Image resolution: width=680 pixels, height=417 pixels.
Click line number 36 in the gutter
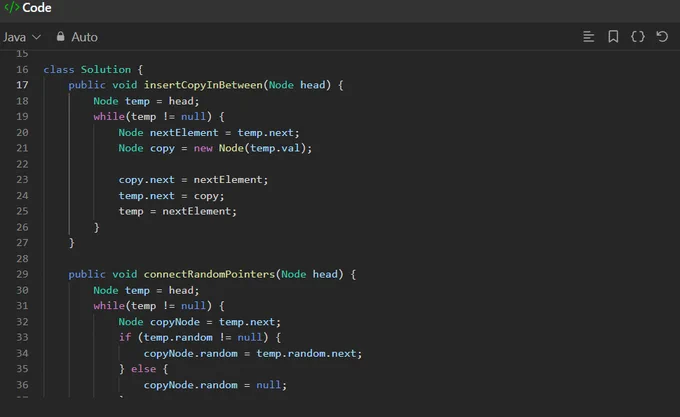pyautogui.click(x=22, y=384)
